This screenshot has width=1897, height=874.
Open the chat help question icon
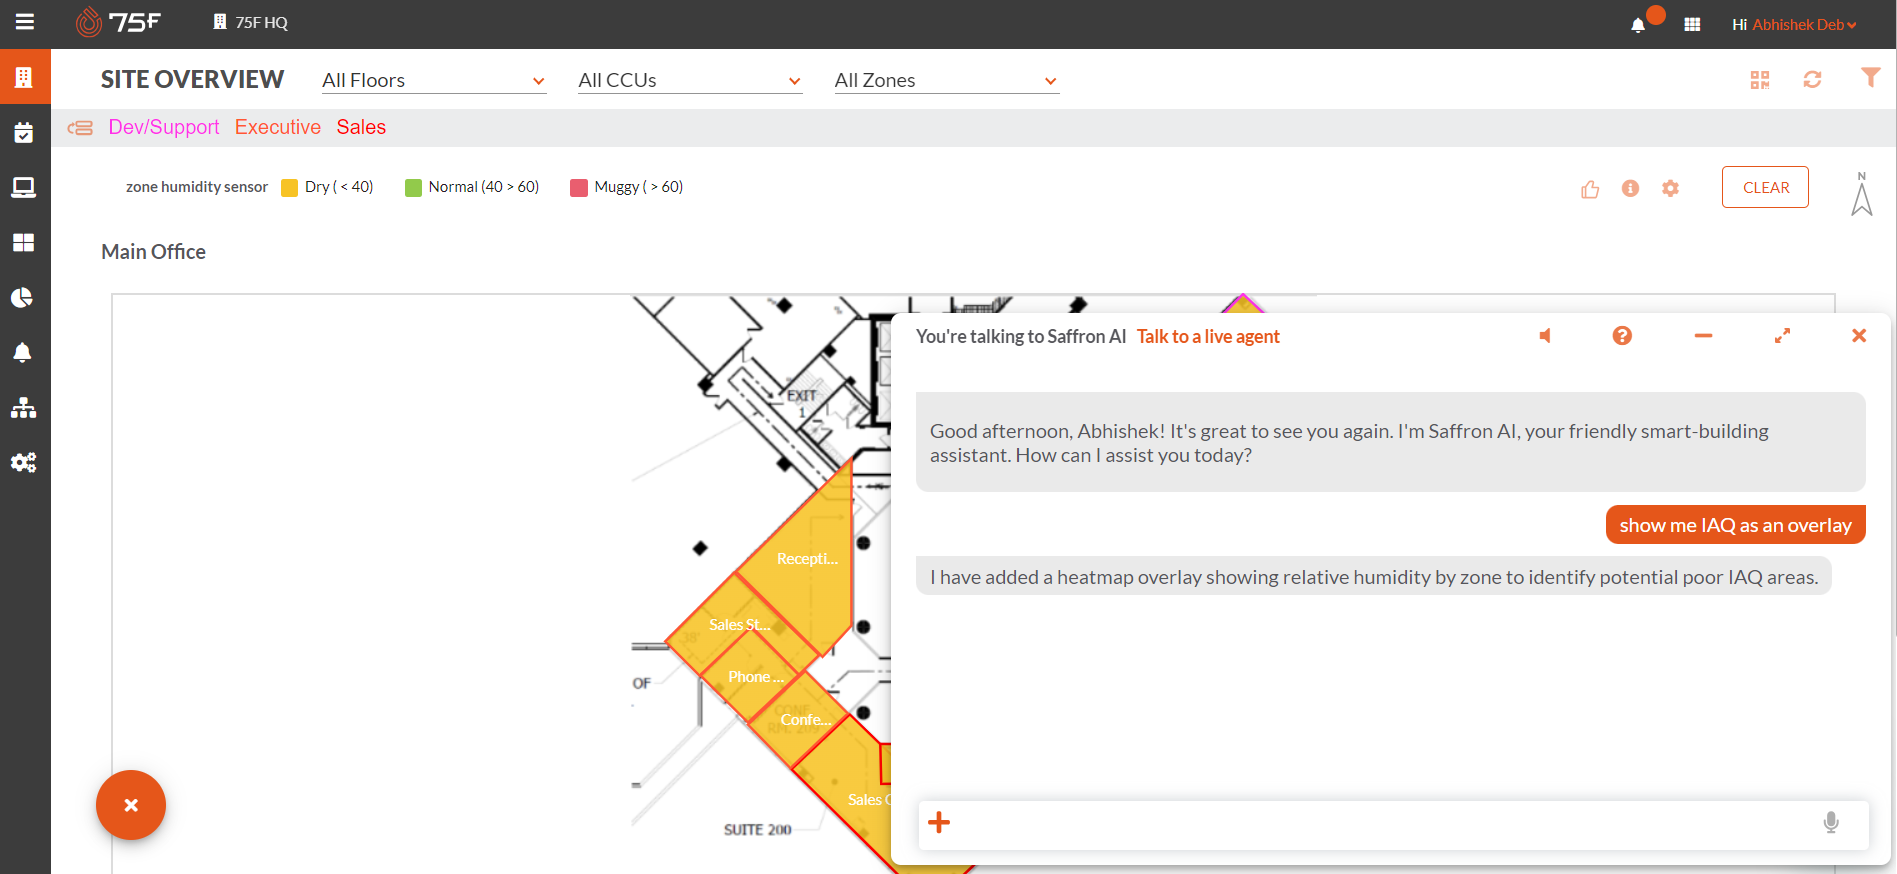click(1622, 336)
